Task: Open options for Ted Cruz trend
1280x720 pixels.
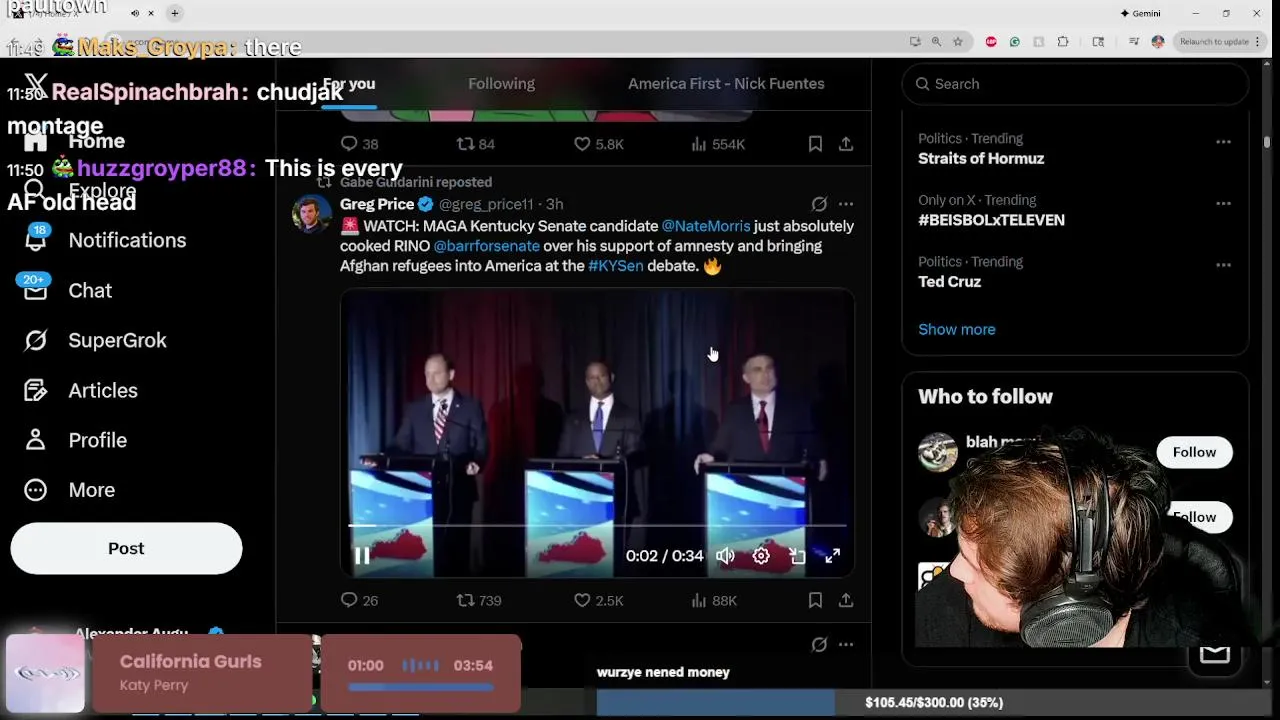Action: click(1223, 265)
